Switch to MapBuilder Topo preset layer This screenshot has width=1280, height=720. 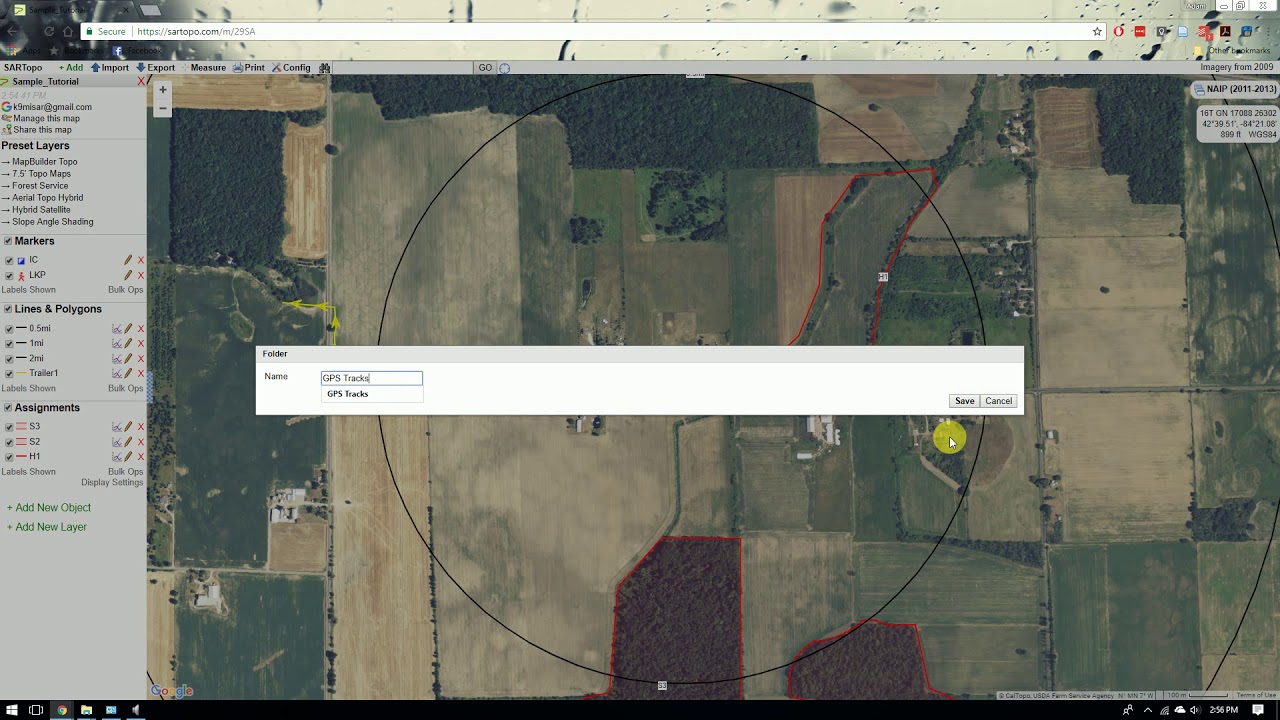(44, 162)
